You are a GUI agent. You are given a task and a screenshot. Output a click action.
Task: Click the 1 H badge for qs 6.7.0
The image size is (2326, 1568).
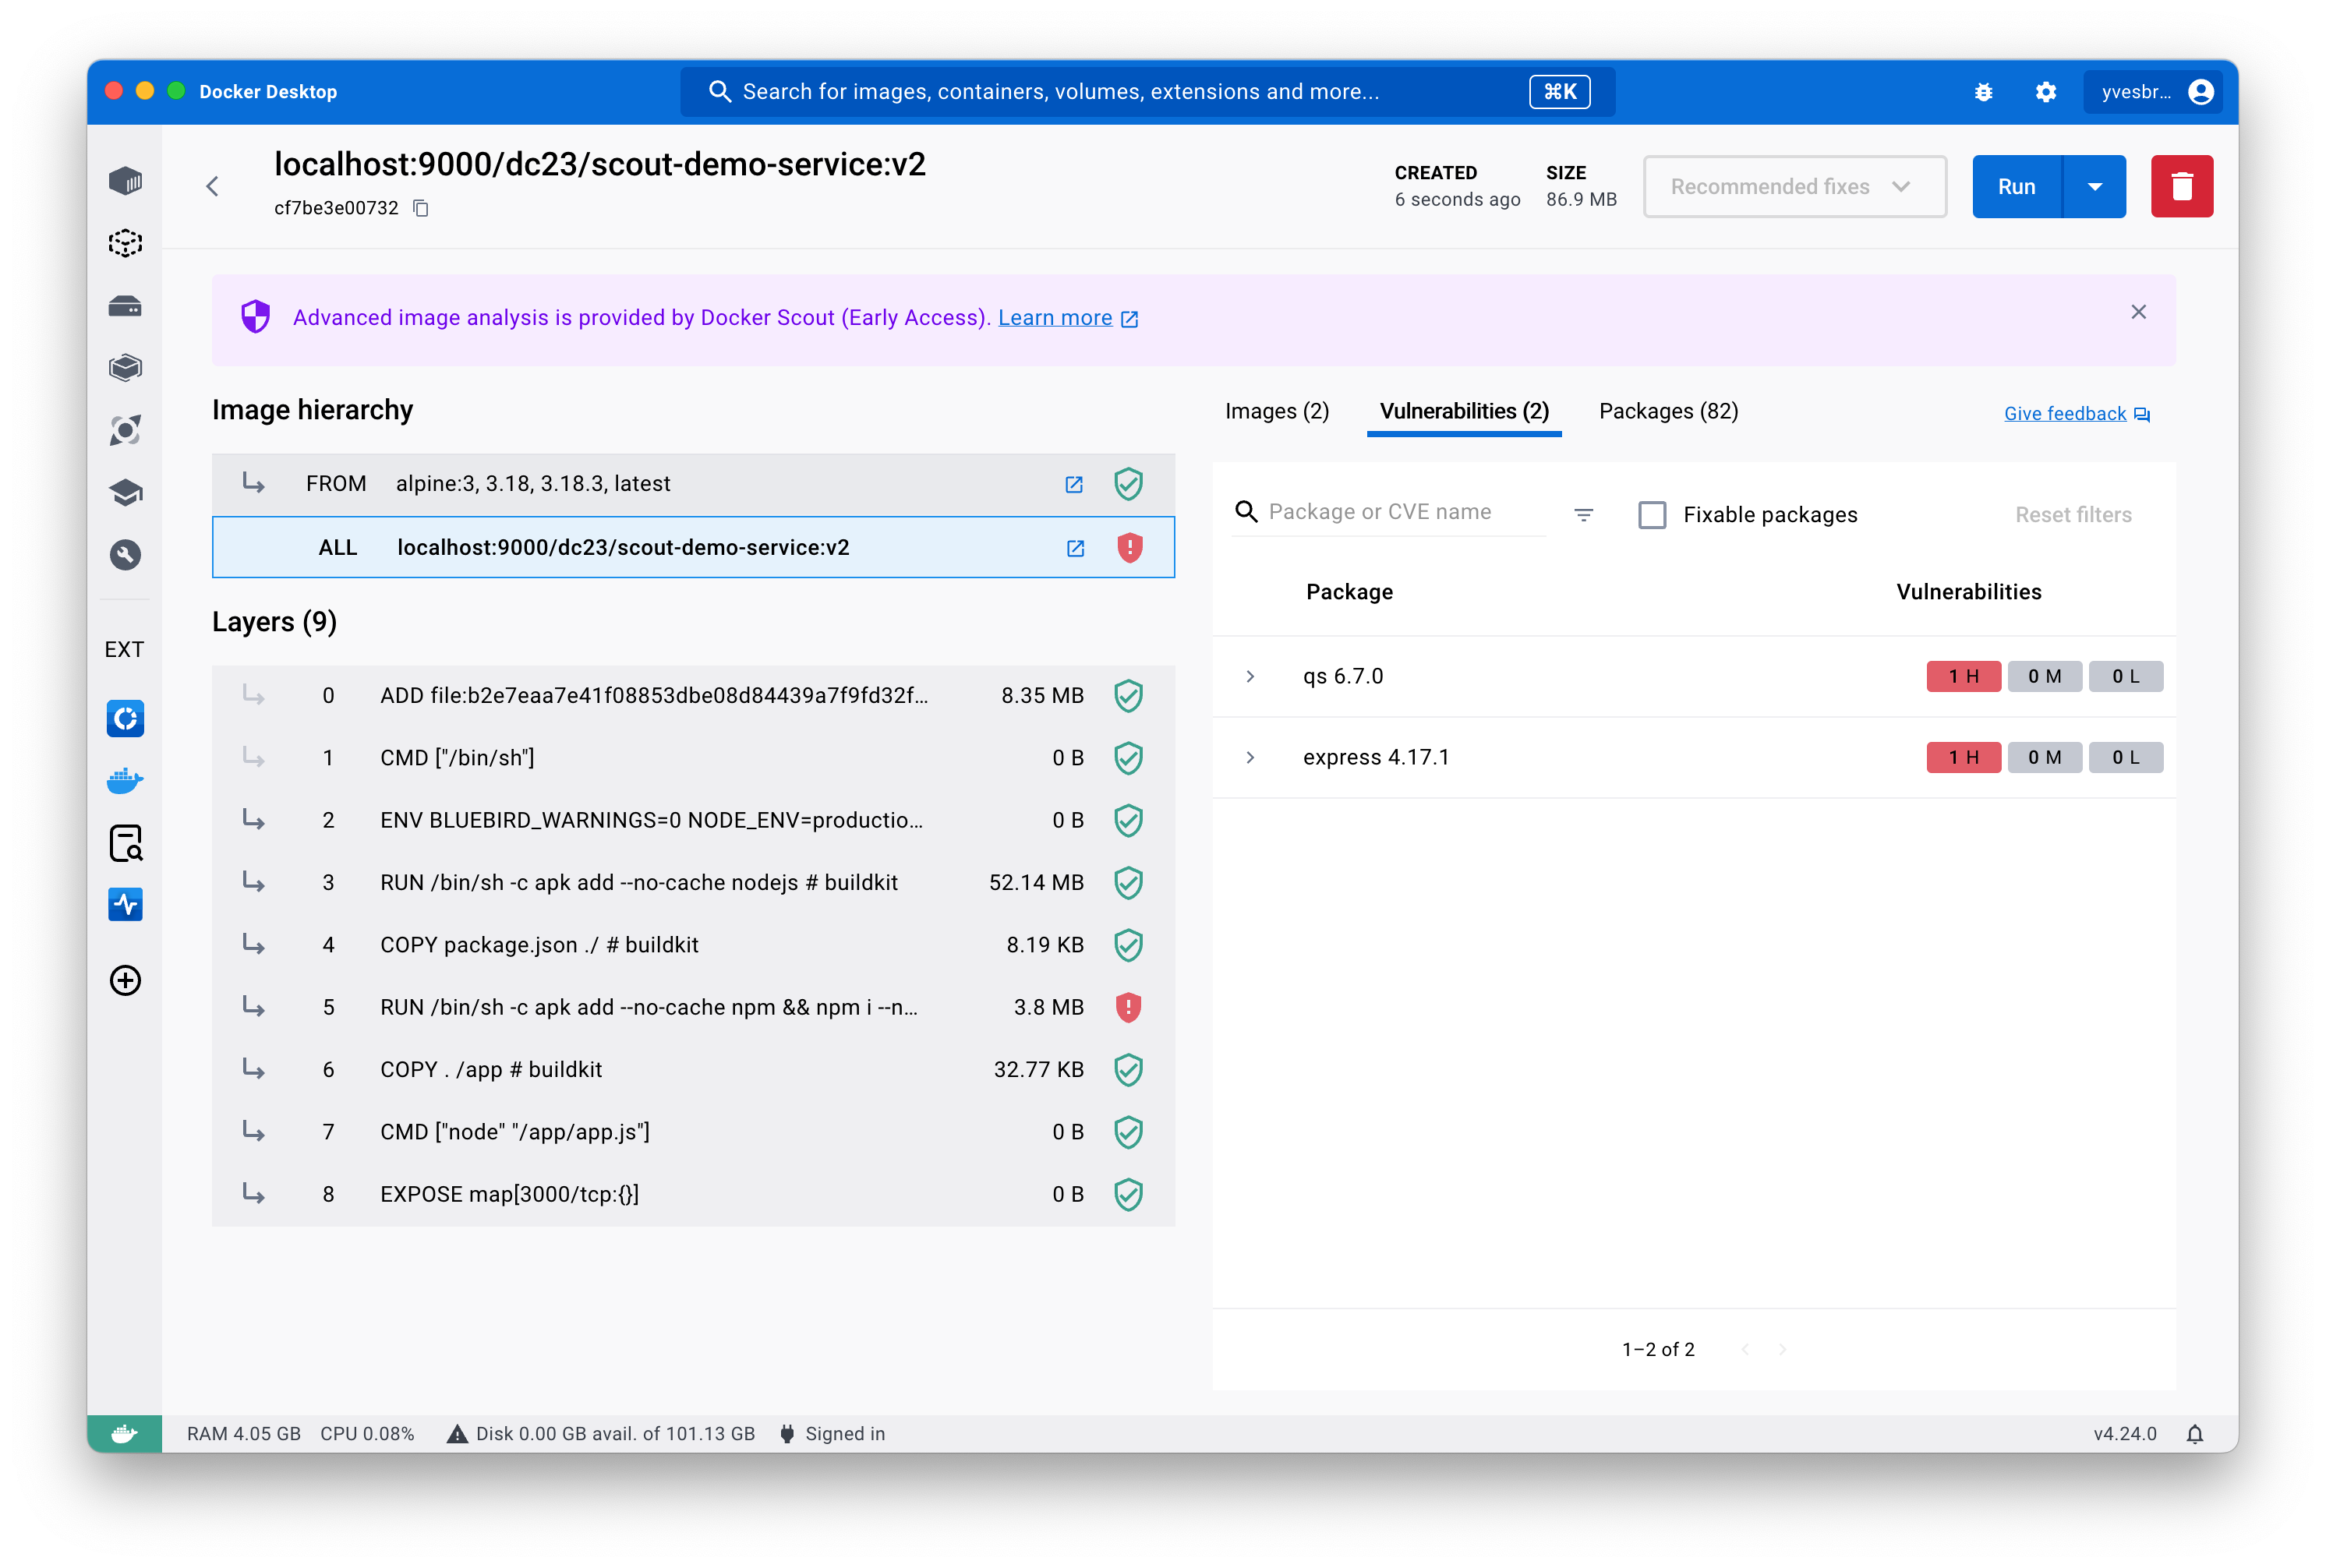click(x=1963, y=676)
